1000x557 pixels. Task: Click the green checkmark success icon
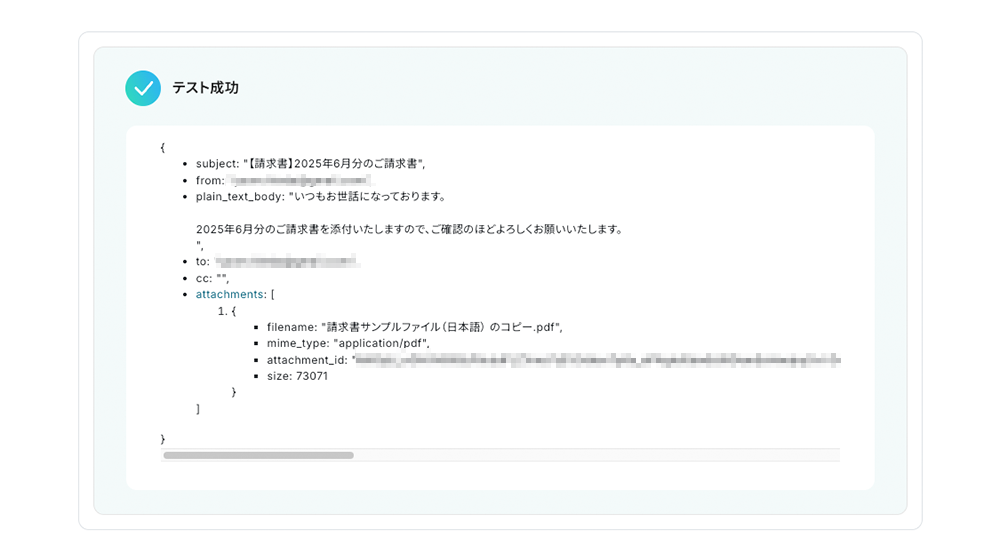(x=143, y=88)
